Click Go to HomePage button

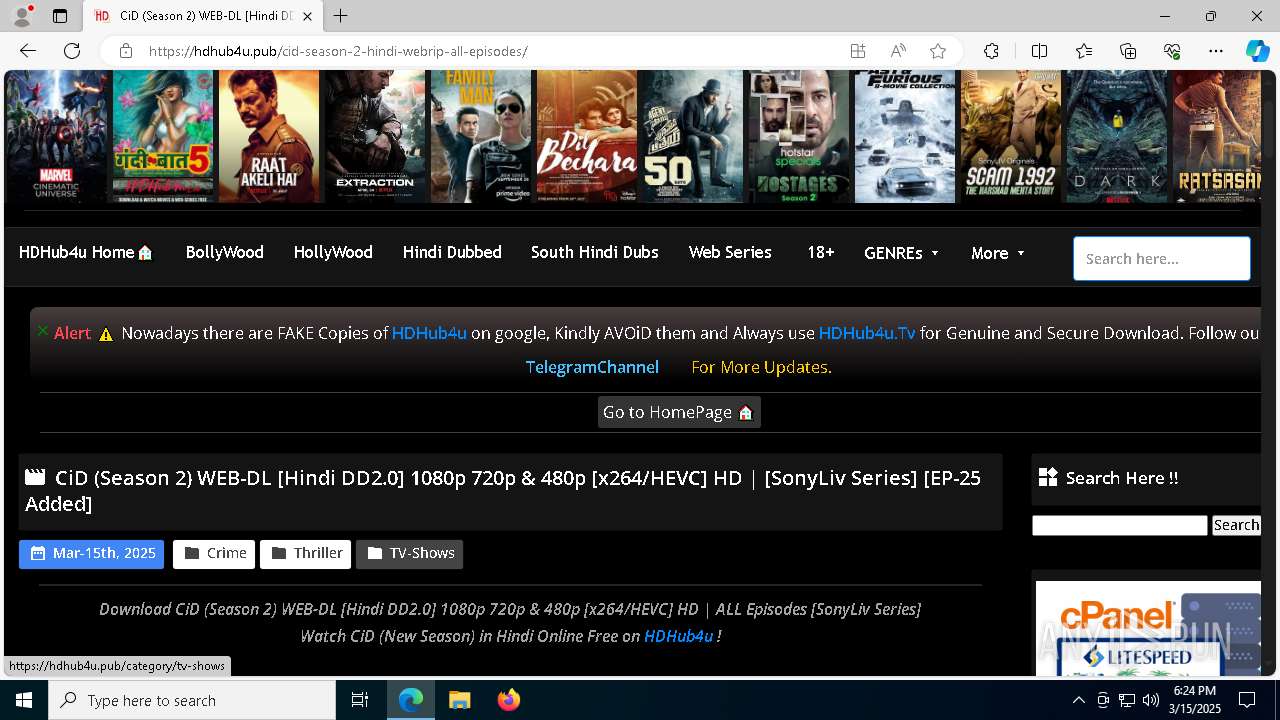[679, 412]
